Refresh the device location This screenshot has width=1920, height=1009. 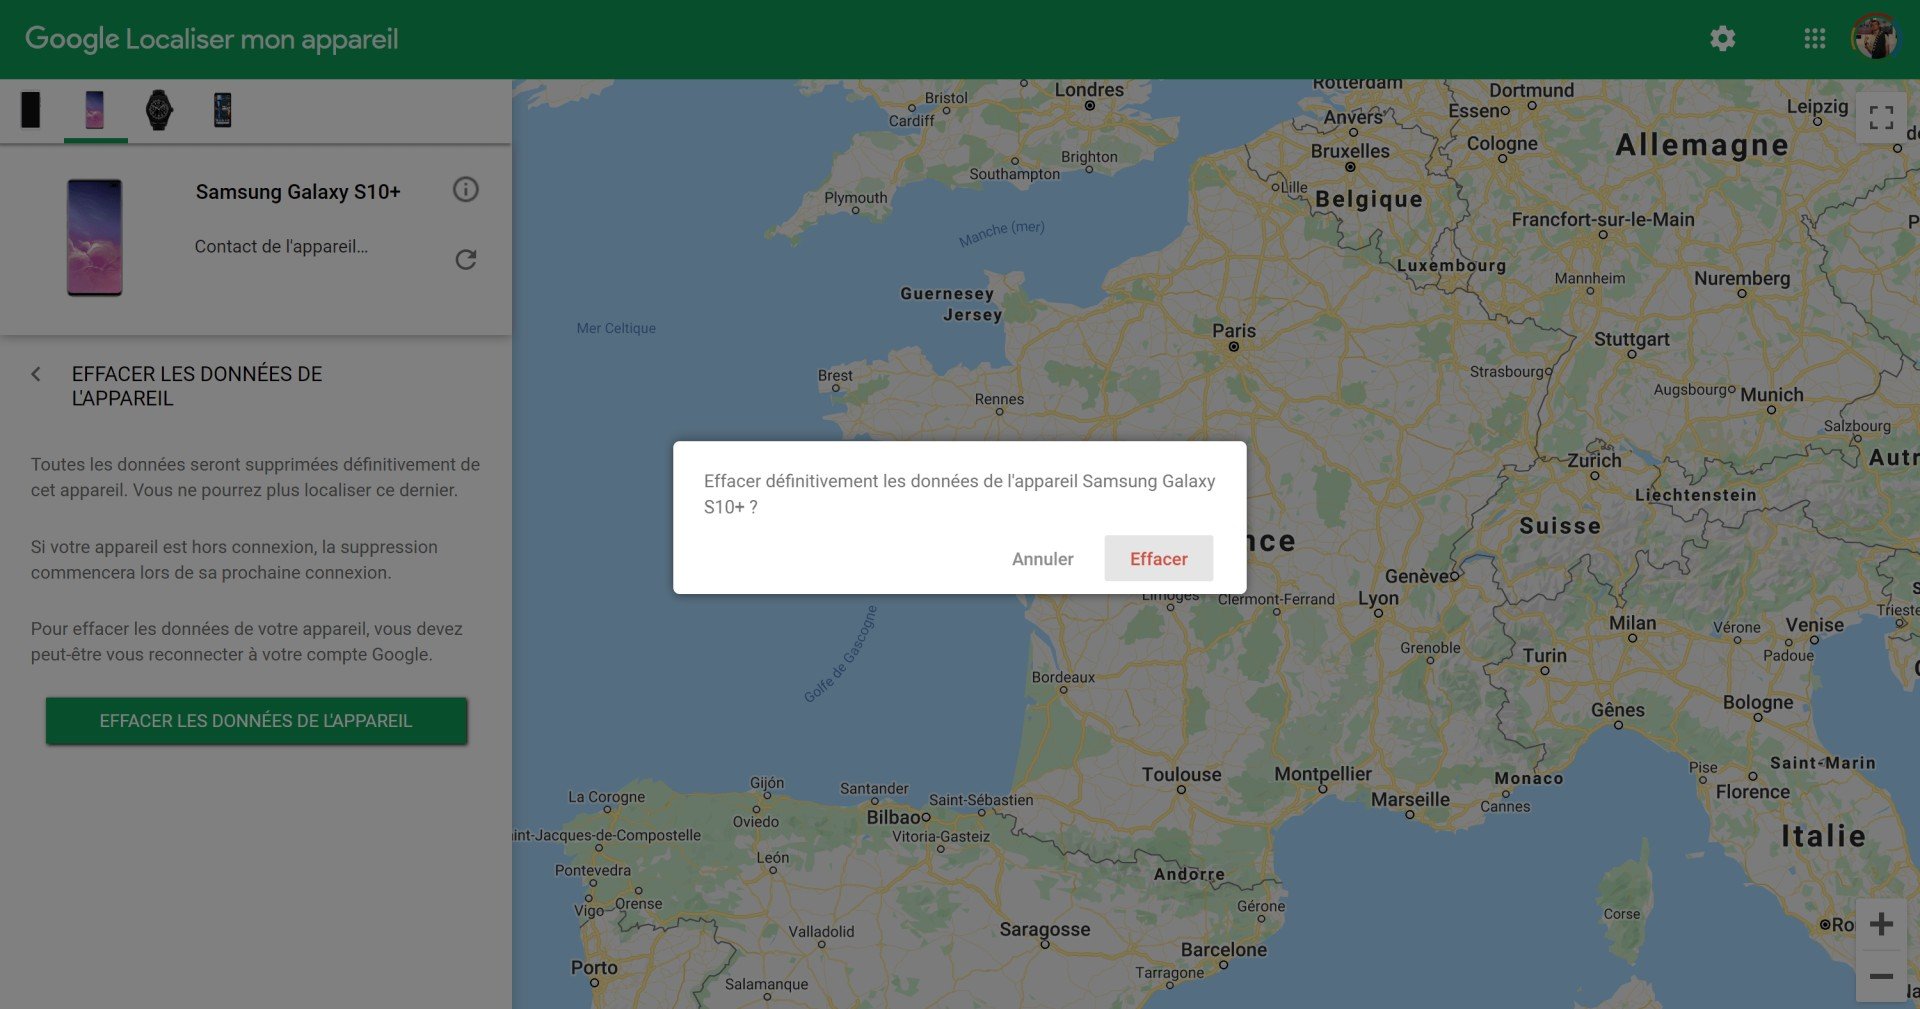466,260
